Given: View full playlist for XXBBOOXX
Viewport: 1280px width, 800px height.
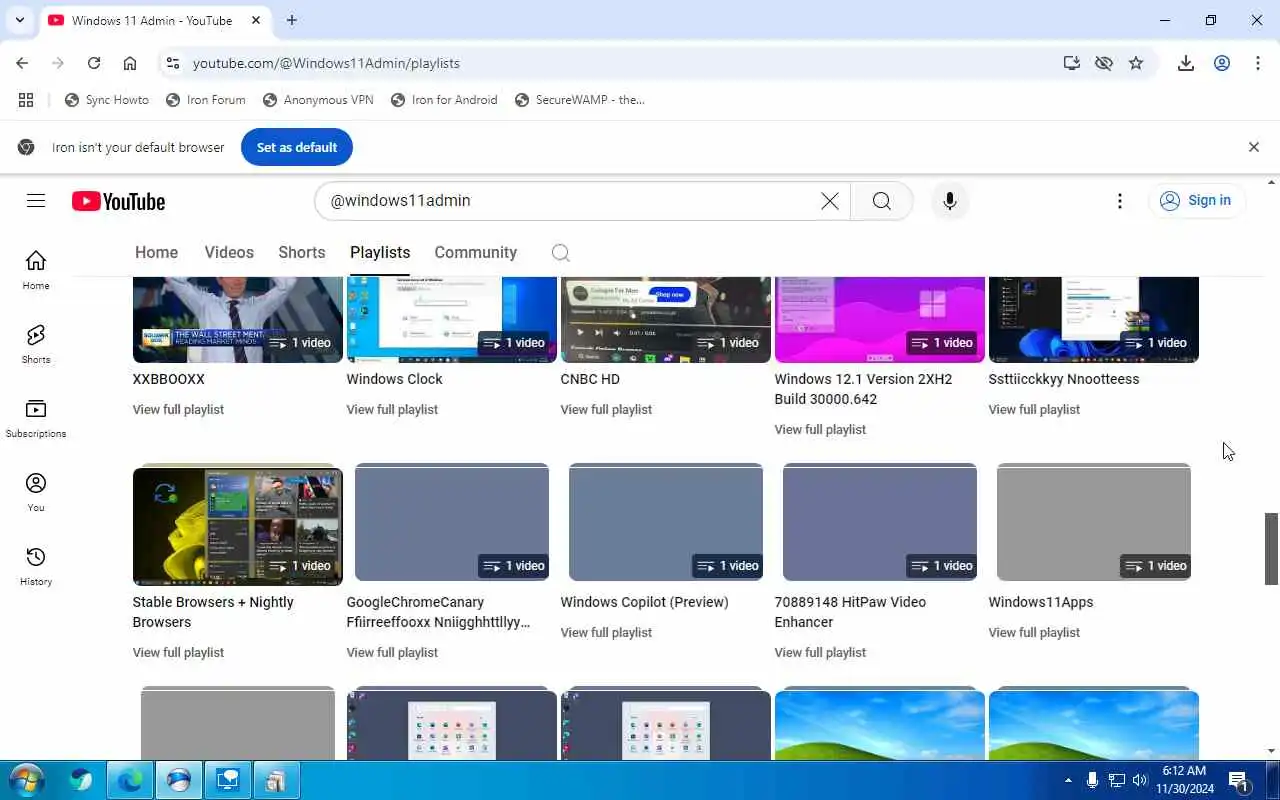Looking at the screenshot, I should (x=178, y=409).
